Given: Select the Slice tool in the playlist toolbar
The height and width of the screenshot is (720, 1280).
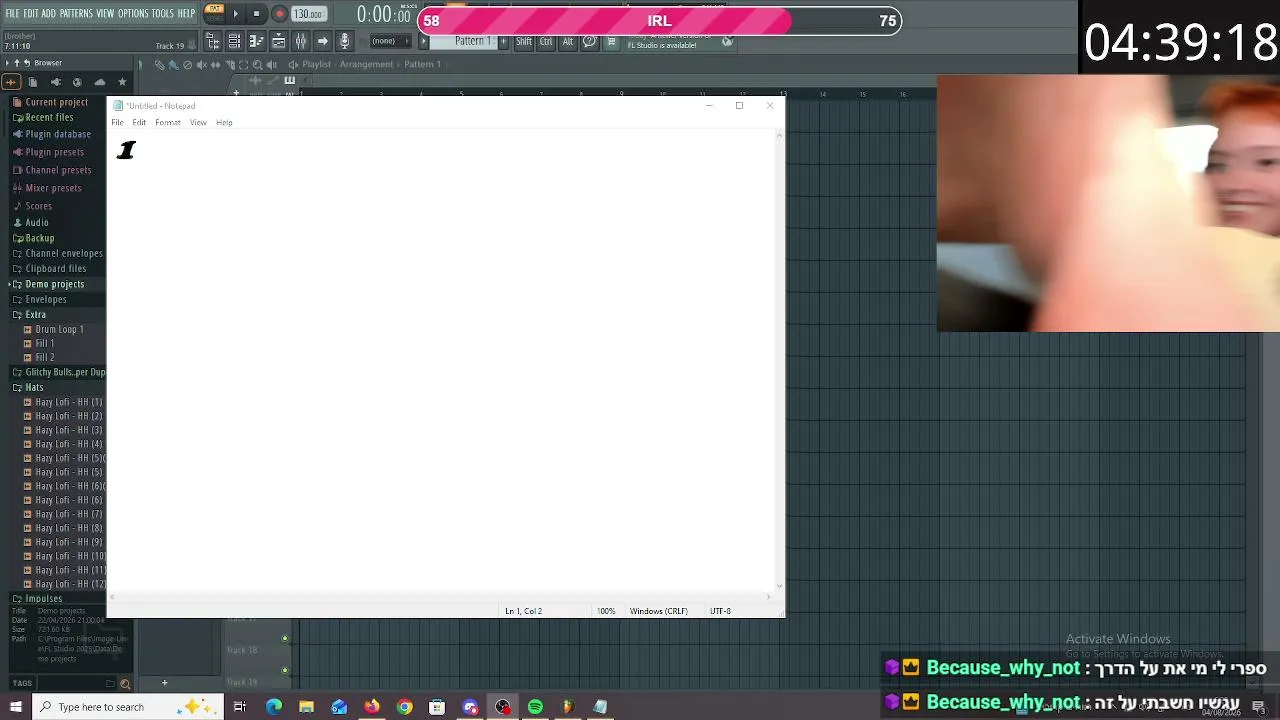Looking at the screenshot, I should [x=229, y=65].
